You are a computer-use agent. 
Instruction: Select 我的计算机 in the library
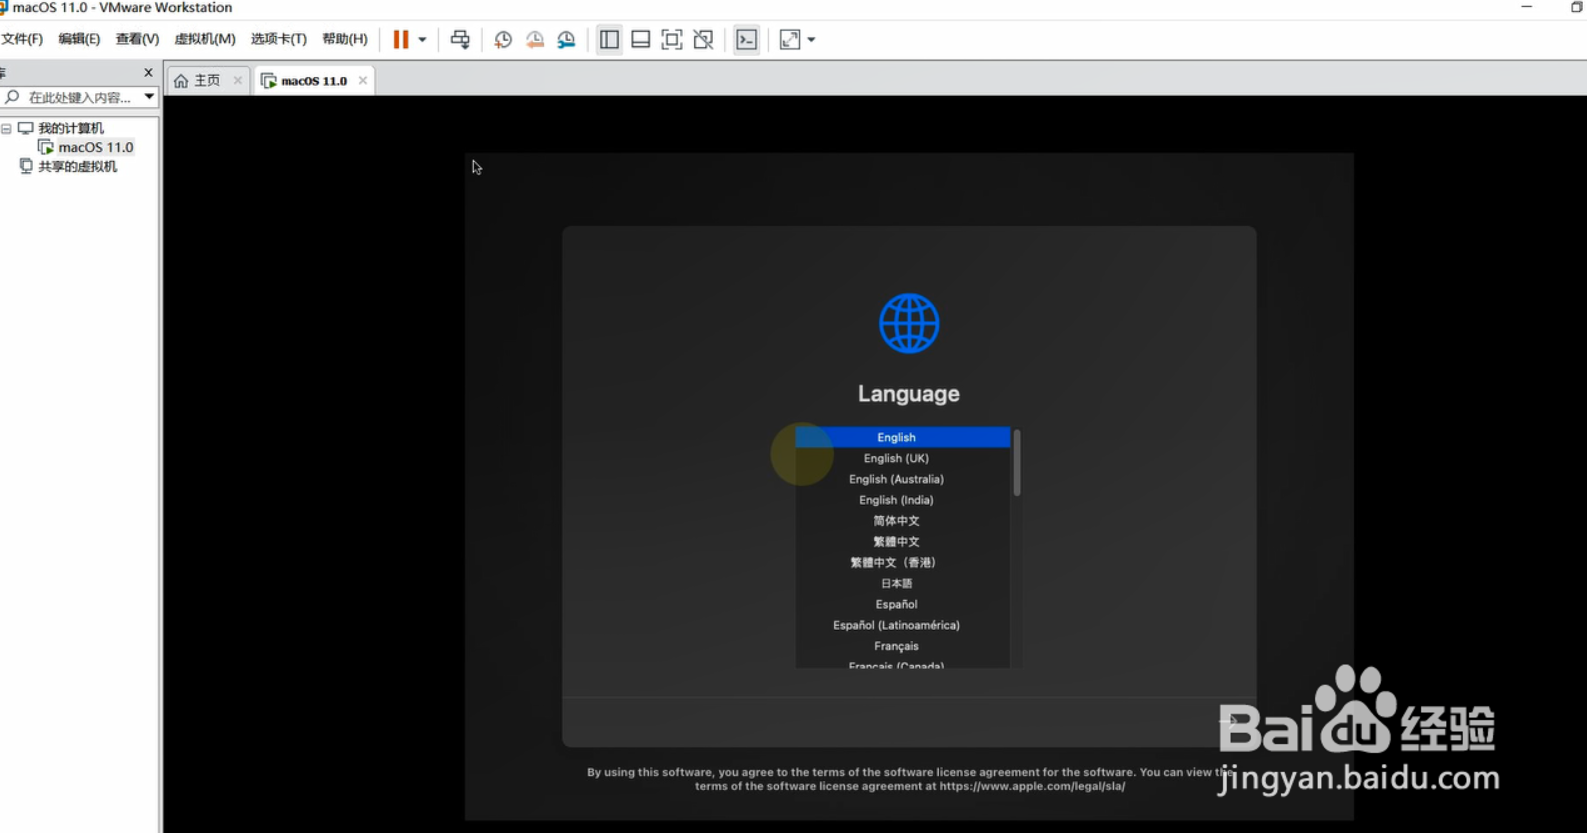tap(70, 128)
